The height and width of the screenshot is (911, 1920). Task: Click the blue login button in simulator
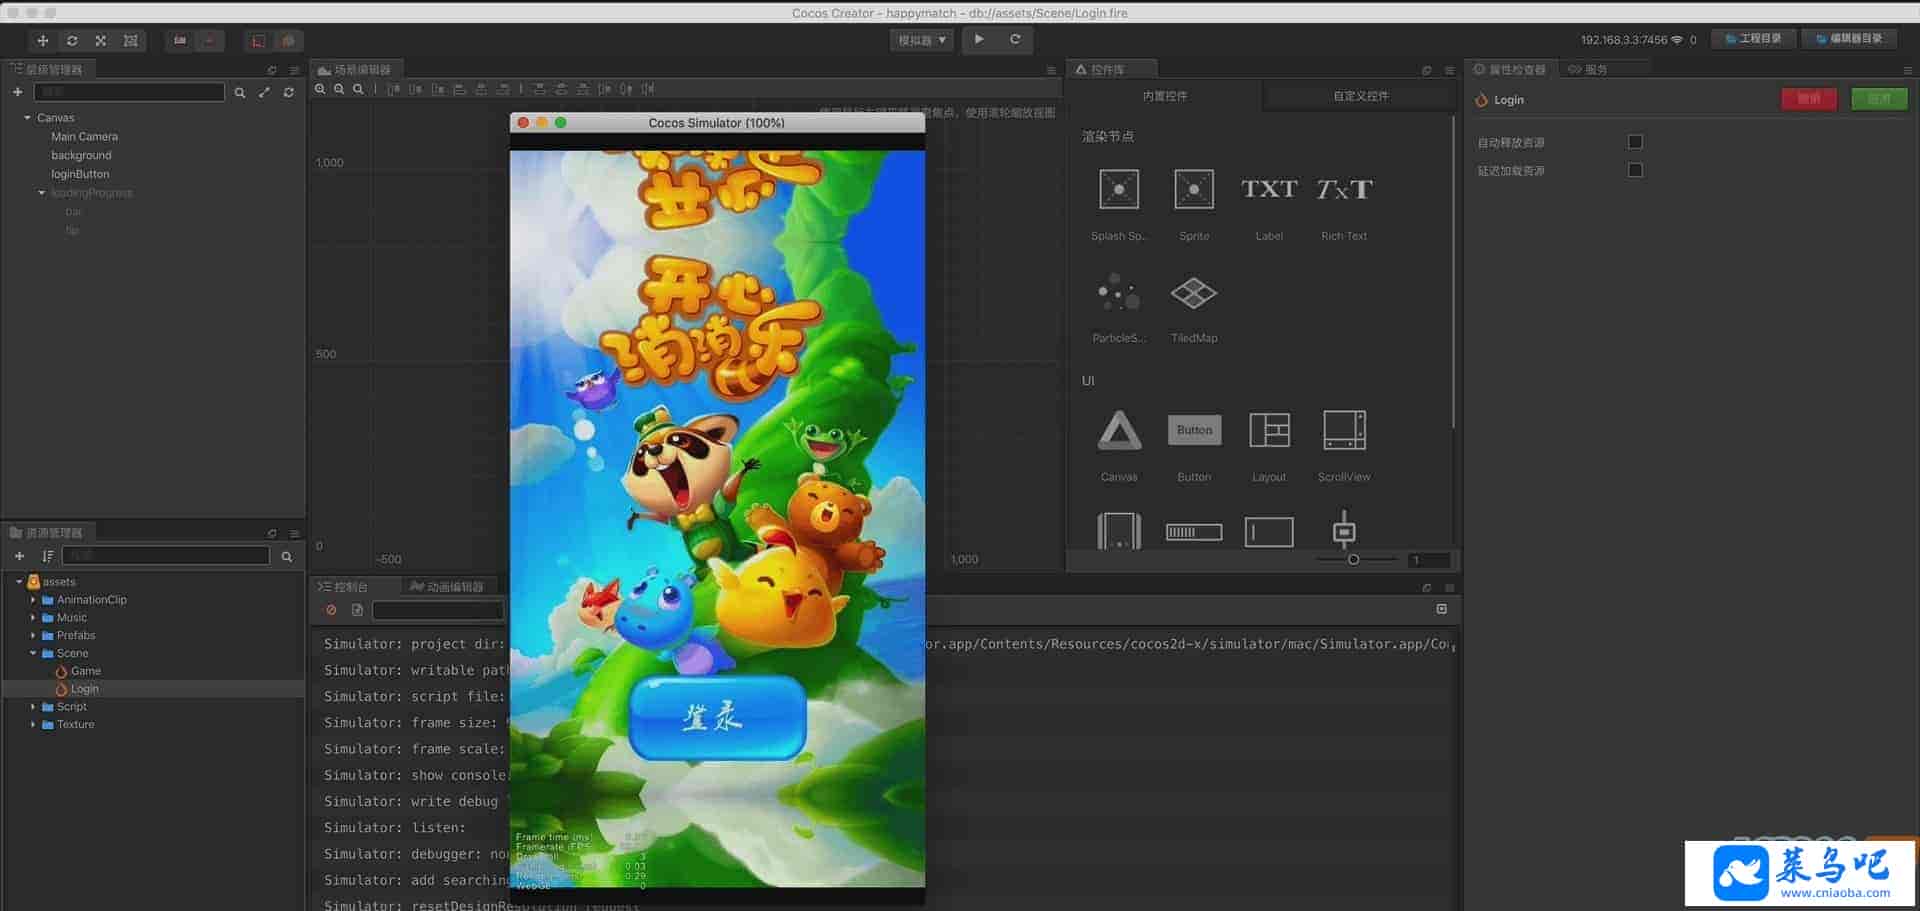[717, 717]
